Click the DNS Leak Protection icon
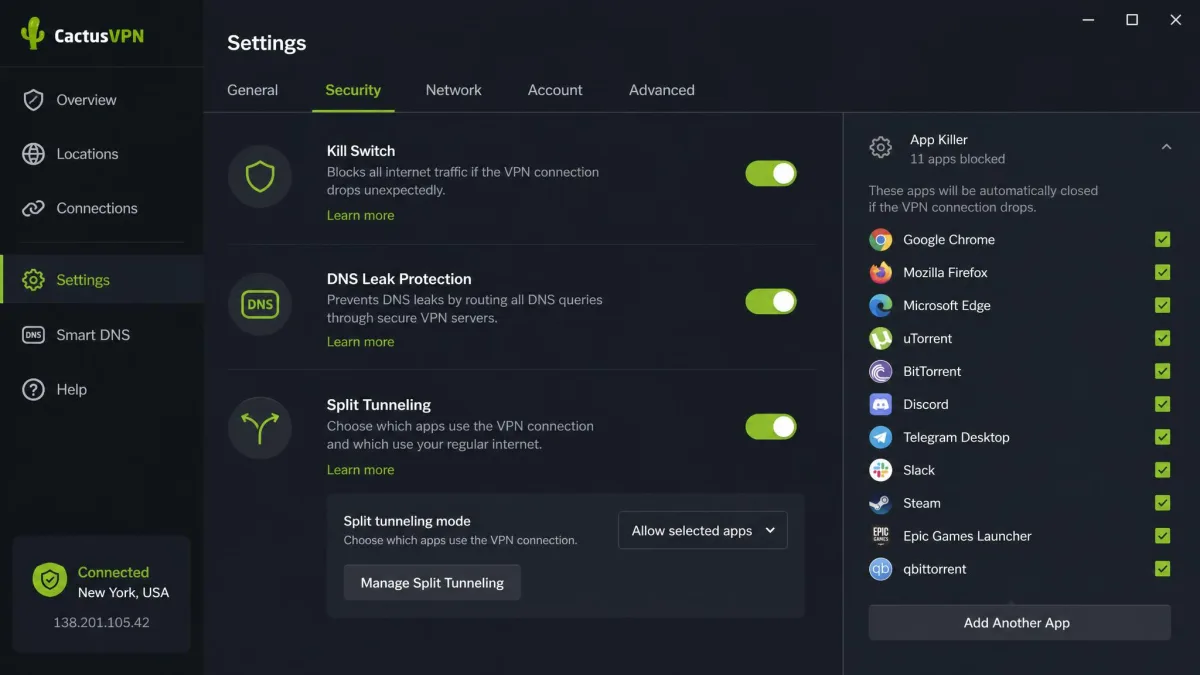The width and height of the screenshot is (1200, 675). [260, 303]
